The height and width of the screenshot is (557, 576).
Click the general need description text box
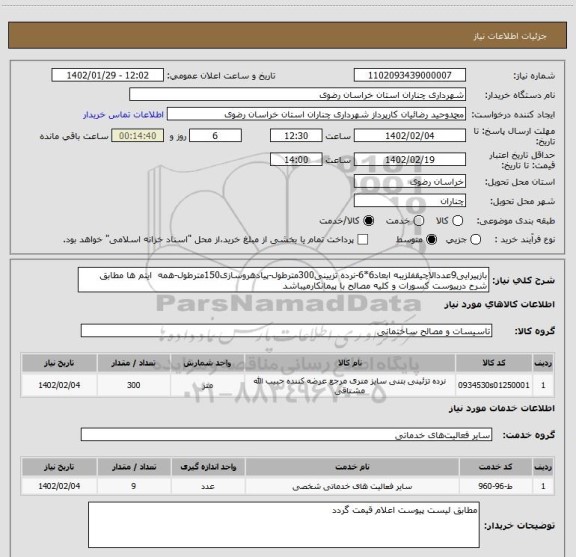[x=284, y=280]
